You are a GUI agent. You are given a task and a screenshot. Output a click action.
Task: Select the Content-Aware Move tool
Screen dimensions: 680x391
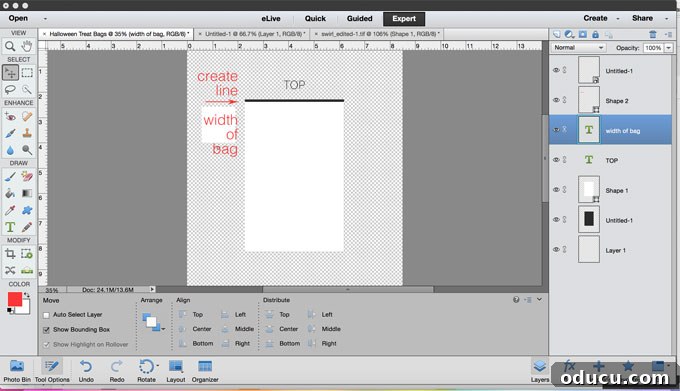click(x=10, y=270)
